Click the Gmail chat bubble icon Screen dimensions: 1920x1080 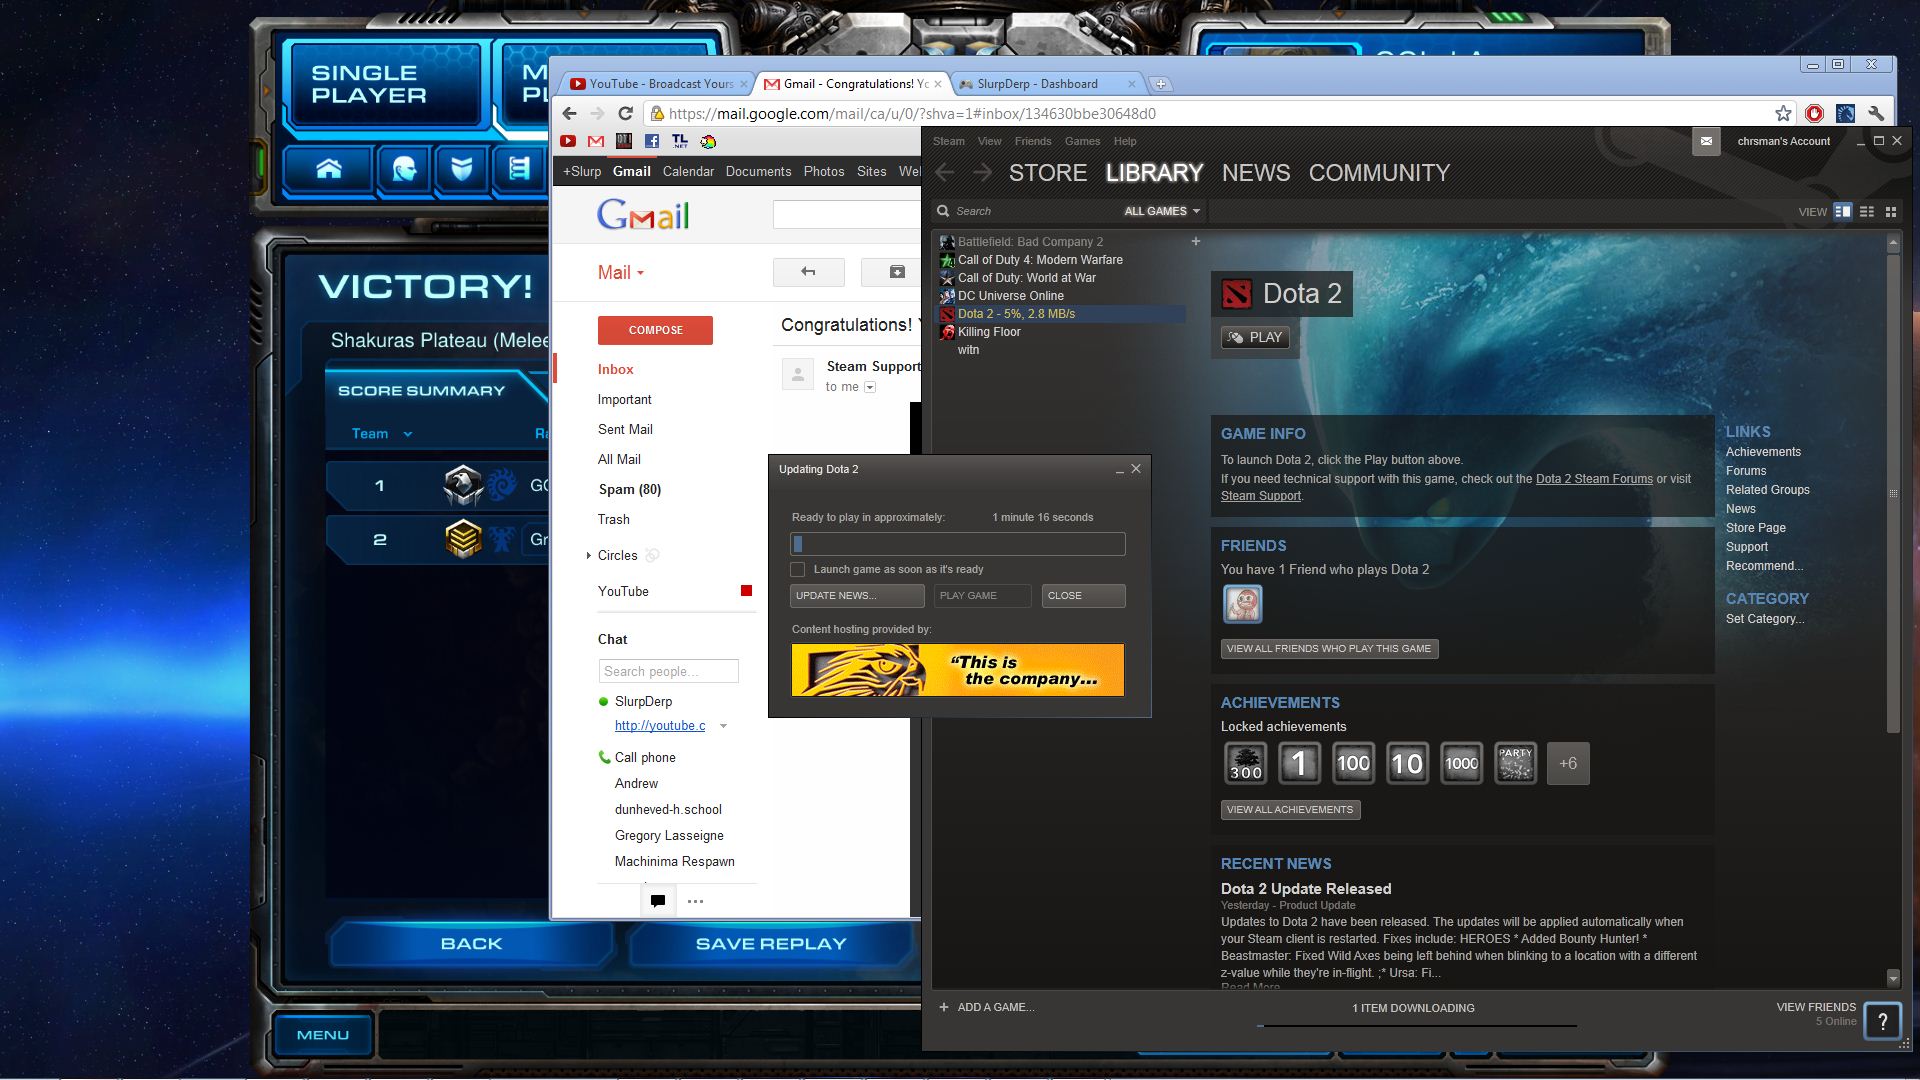658,901
